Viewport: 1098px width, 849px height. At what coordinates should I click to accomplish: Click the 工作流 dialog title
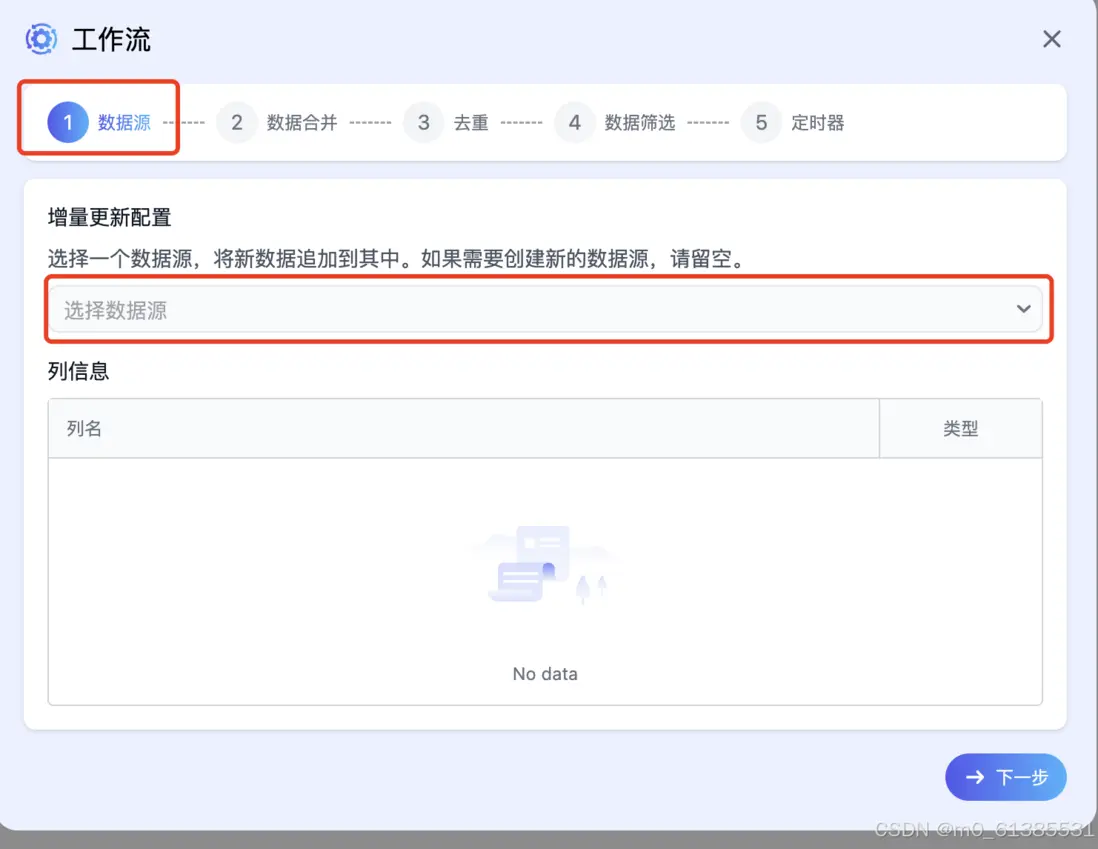pos(111,39)
